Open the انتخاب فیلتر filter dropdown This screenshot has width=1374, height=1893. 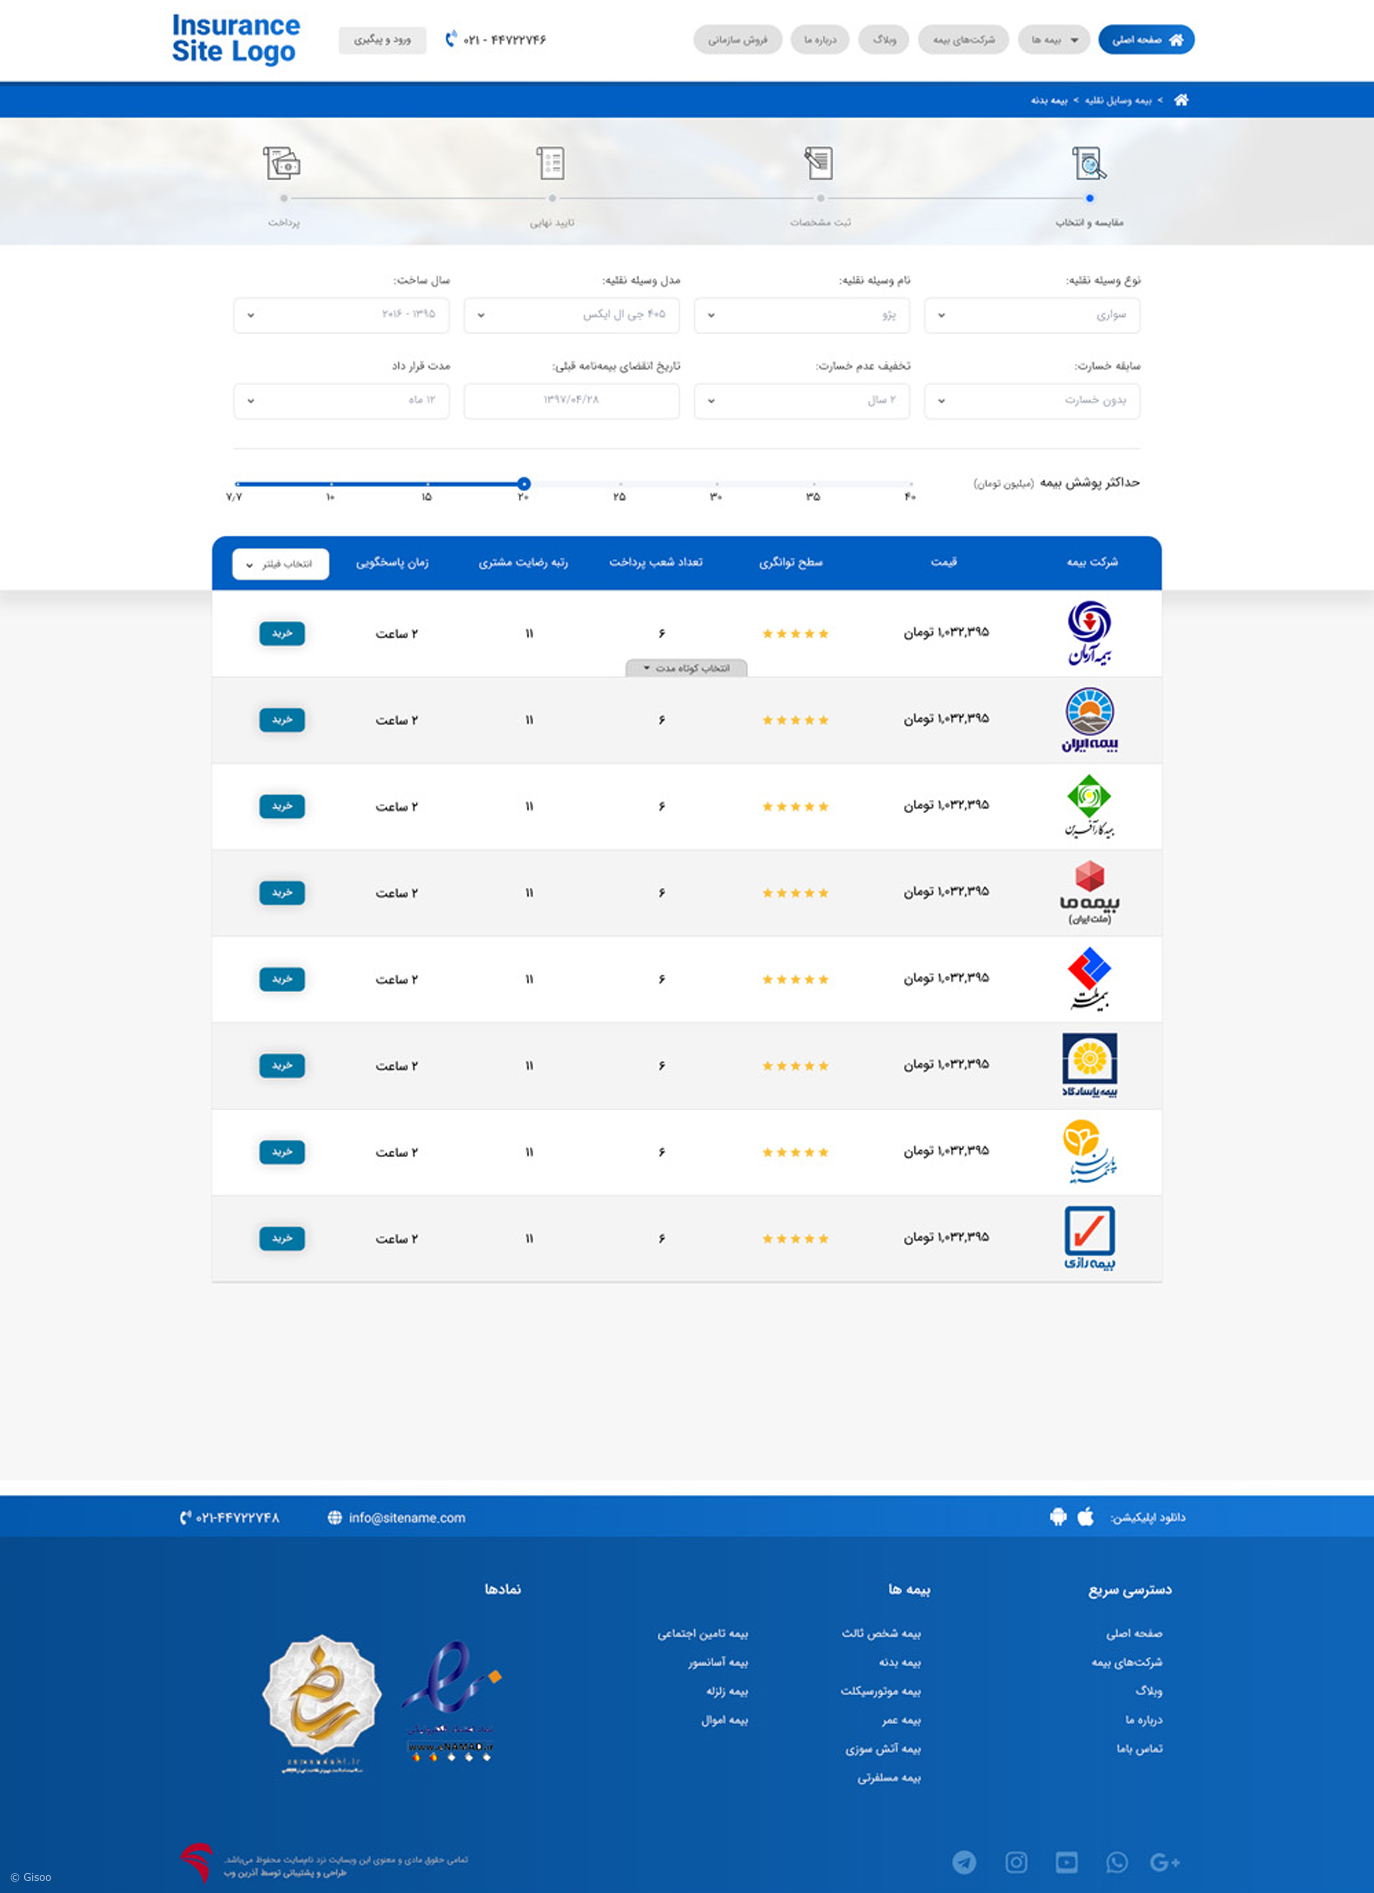tap(281, 564)
